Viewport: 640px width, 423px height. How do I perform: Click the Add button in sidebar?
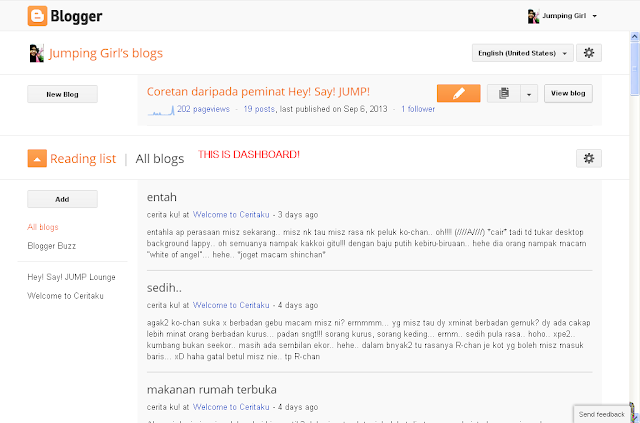click(62, 199)
